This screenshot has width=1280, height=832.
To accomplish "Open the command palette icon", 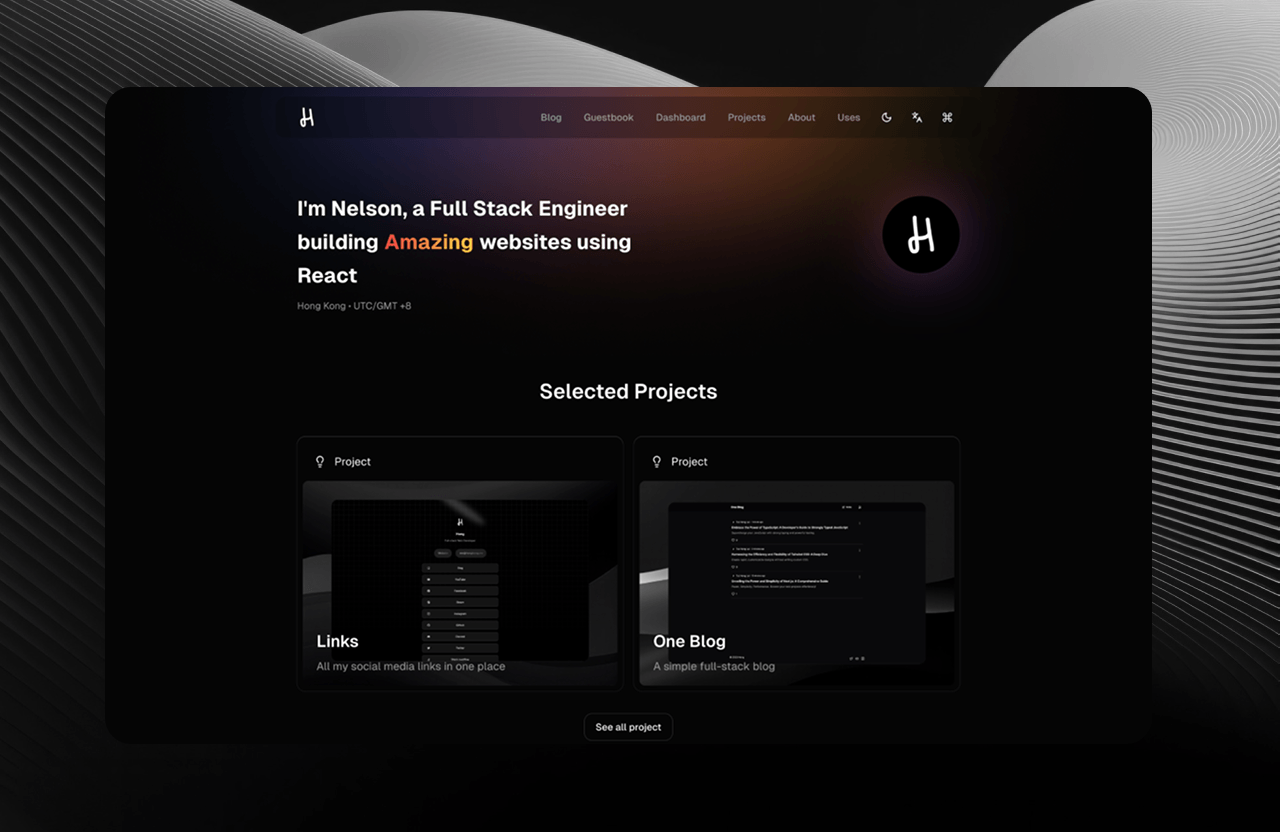I will 947,118.
